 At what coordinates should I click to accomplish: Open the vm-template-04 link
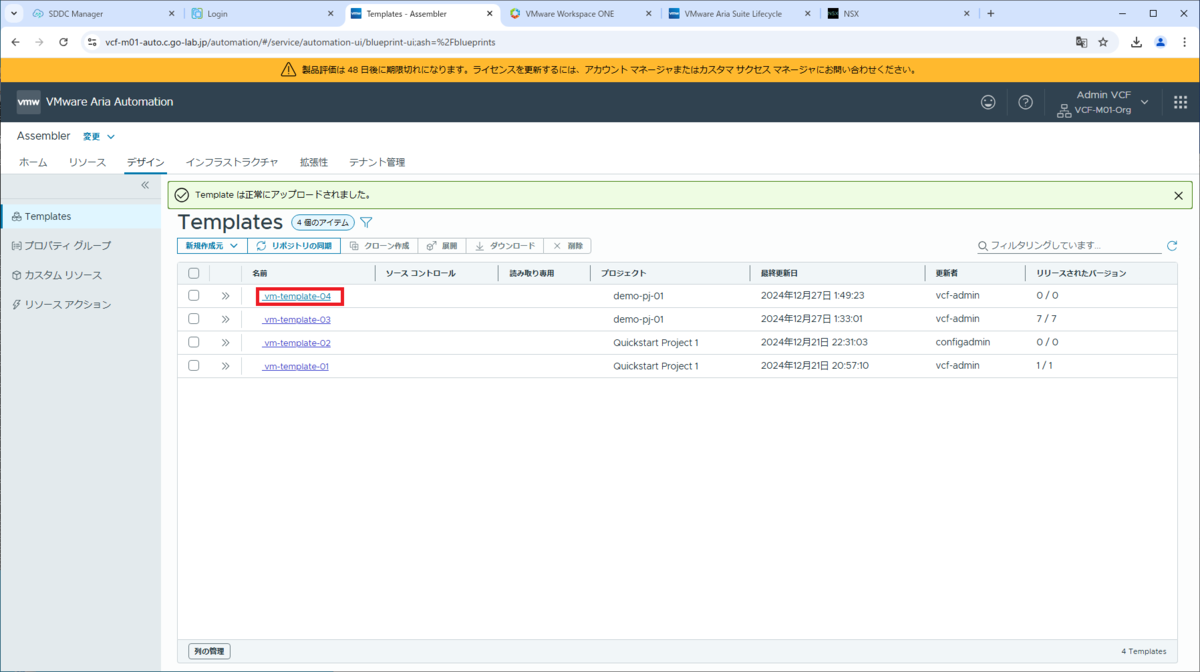coord(297,296)
